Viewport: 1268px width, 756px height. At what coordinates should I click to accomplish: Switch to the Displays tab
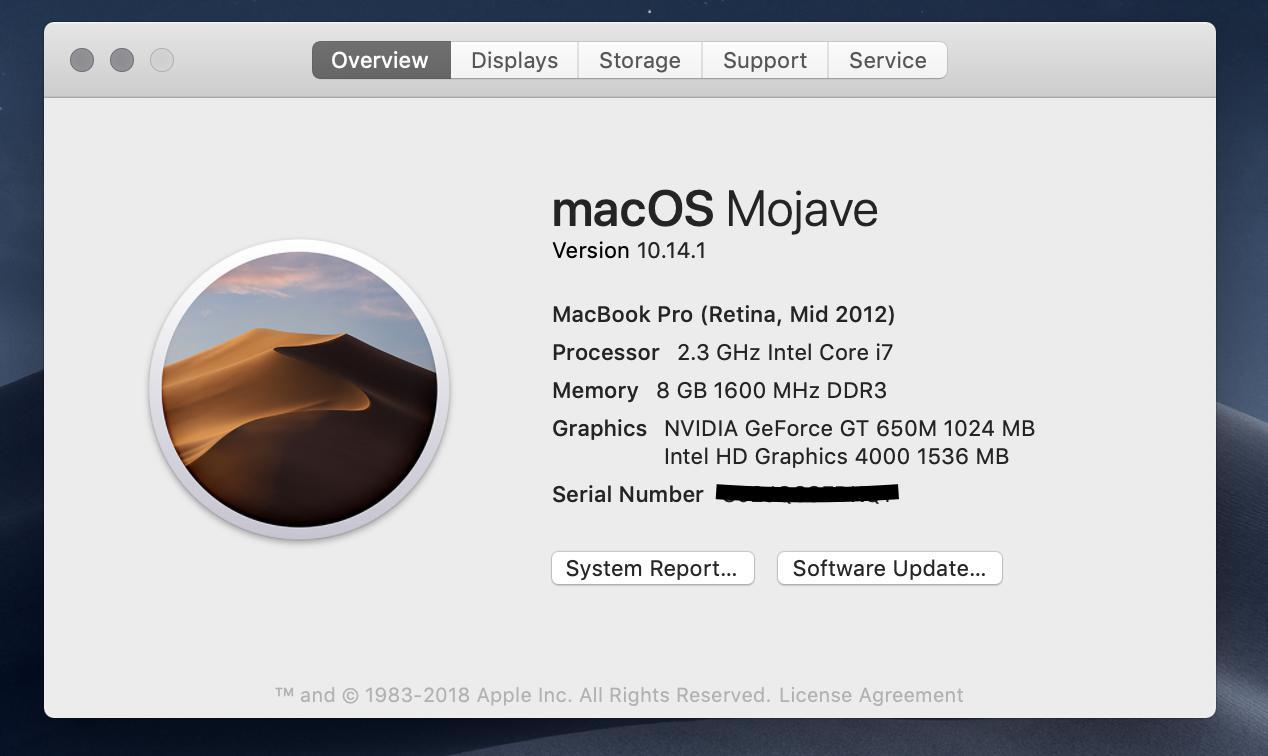pos(514,60)
